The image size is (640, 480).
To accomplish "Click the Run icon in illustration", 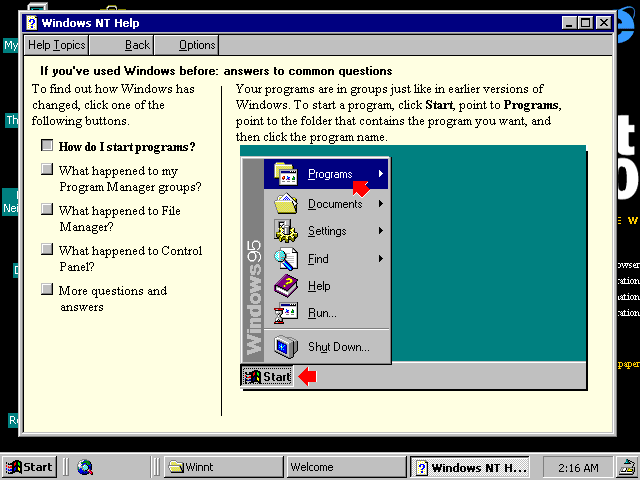I will click(x=285, y=313).
